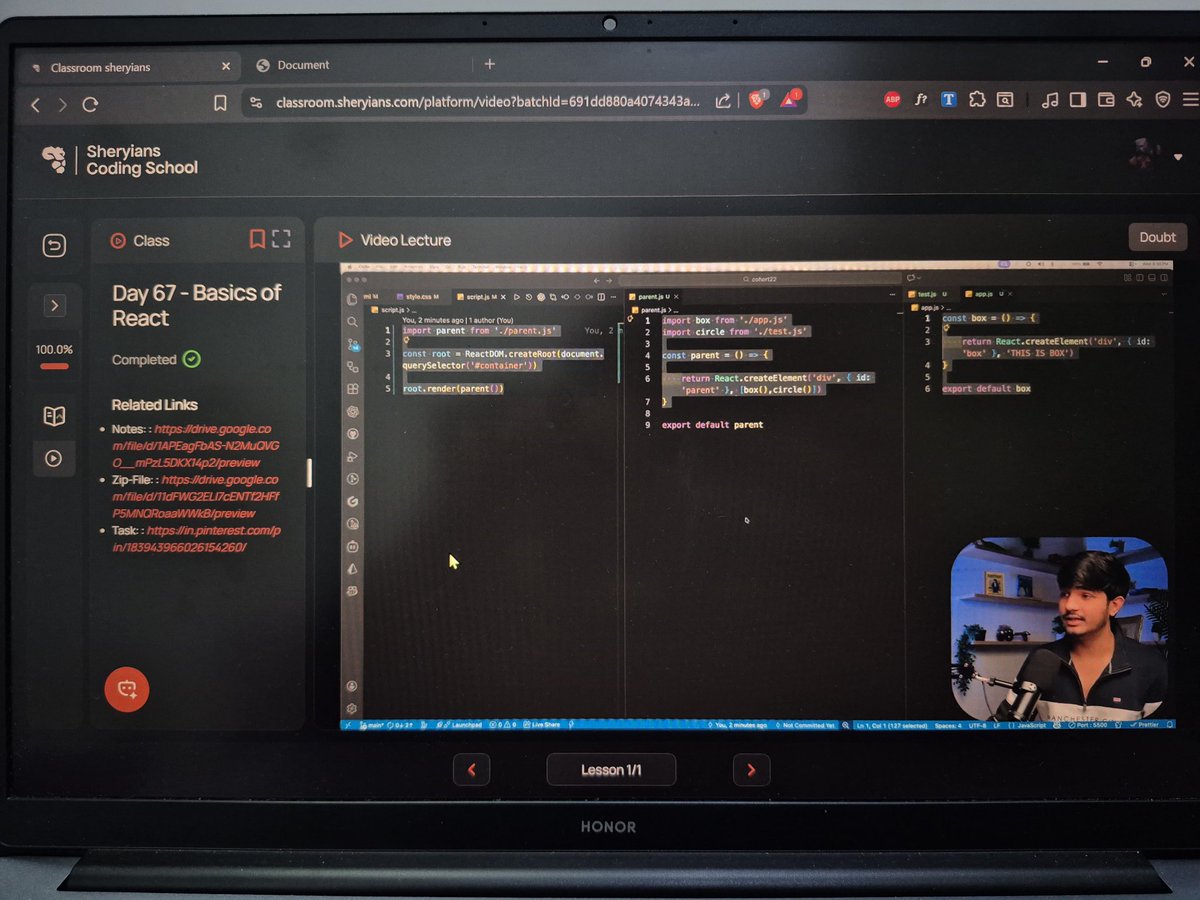Bookmark this class with the red bookmark icon
1200x900 pixels.
(x=257, y=239)
